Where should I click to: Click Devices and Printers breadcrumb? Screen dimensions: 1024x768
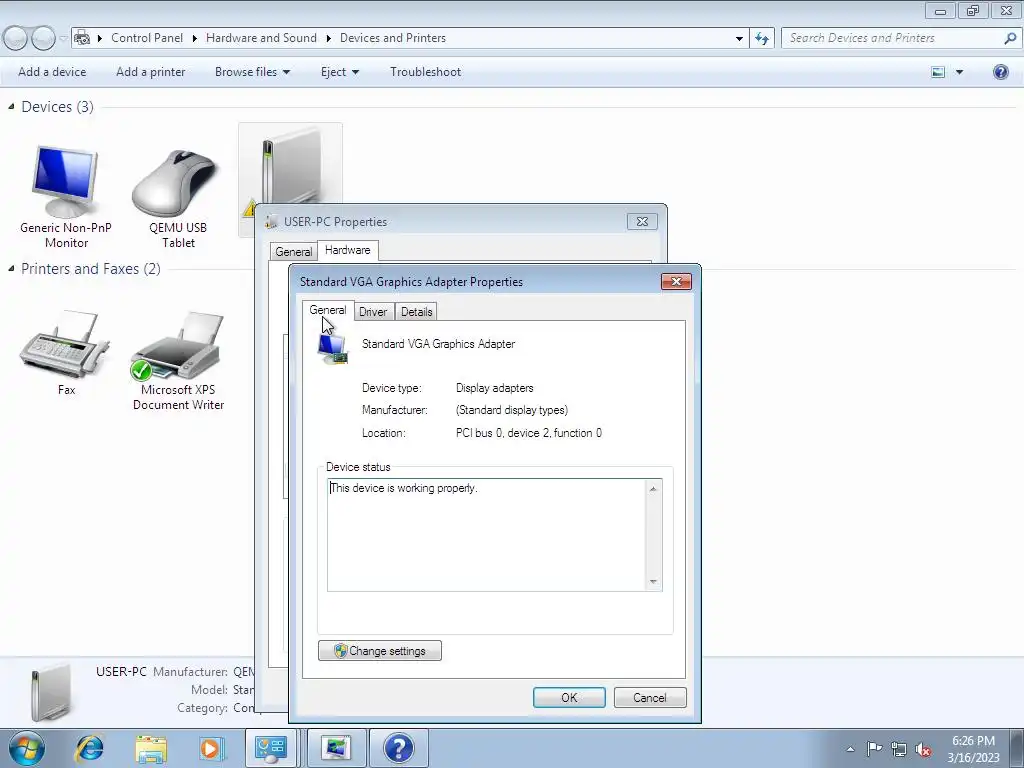(393, 38)
